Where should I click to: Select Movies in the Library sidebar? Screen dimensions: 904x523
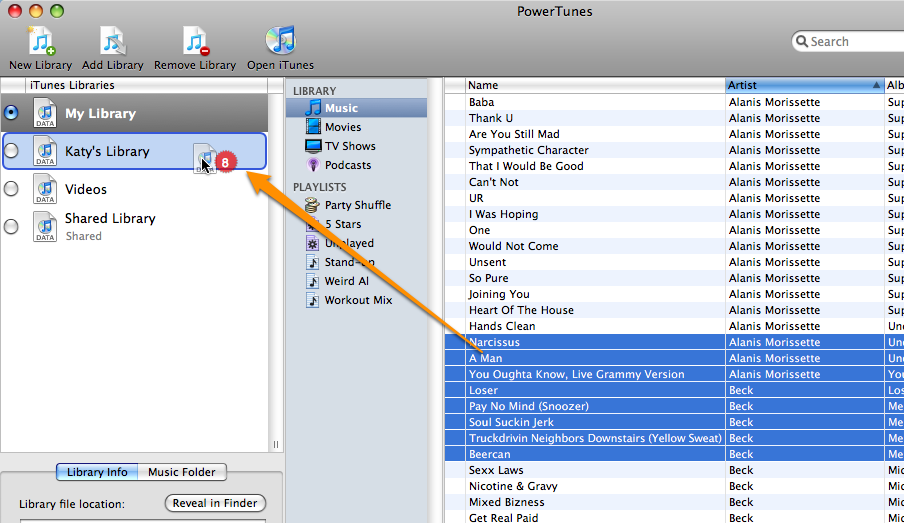coord(342,127)
